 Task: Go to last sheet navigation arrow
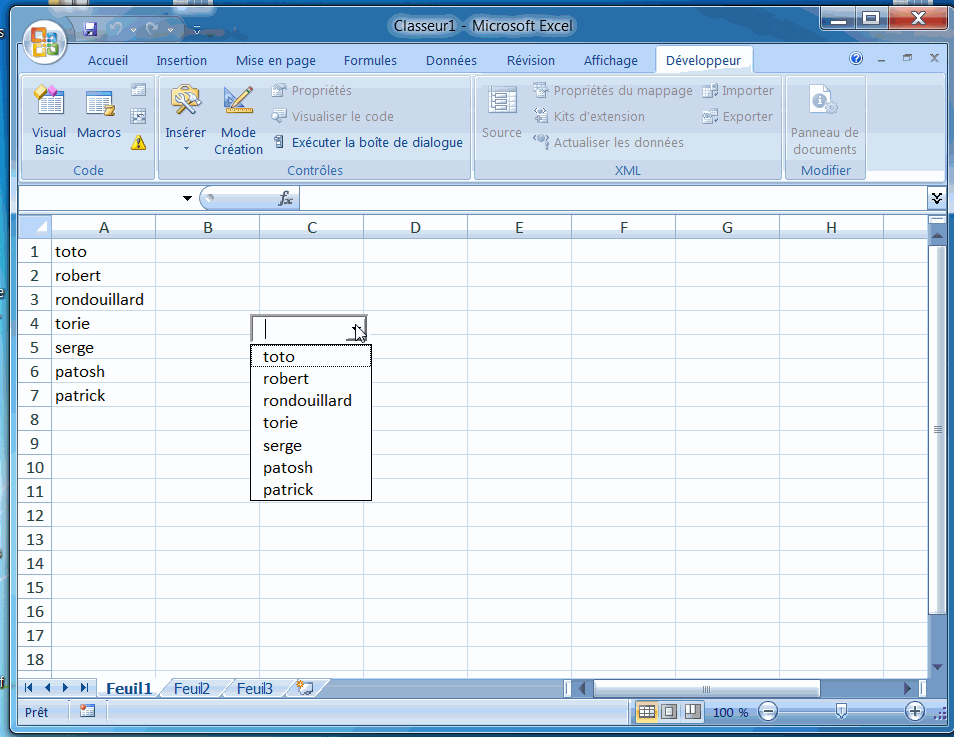85,688
